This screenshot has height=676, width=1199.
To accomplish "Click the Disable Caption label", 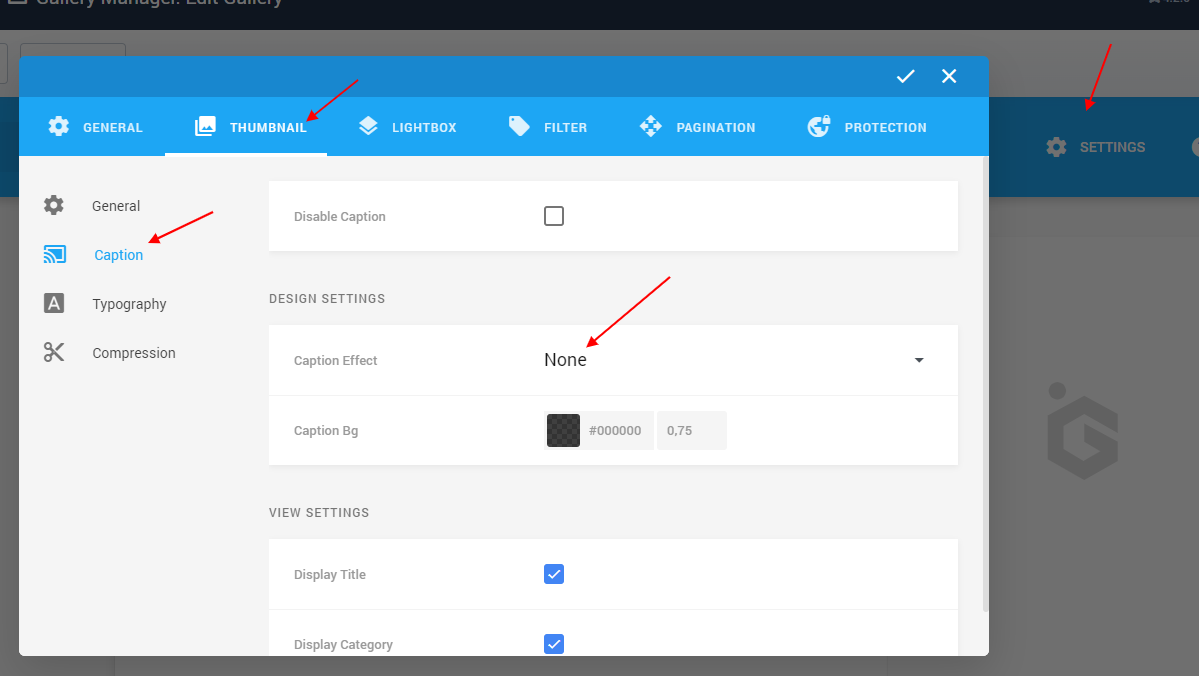I will tap(340, 216).
